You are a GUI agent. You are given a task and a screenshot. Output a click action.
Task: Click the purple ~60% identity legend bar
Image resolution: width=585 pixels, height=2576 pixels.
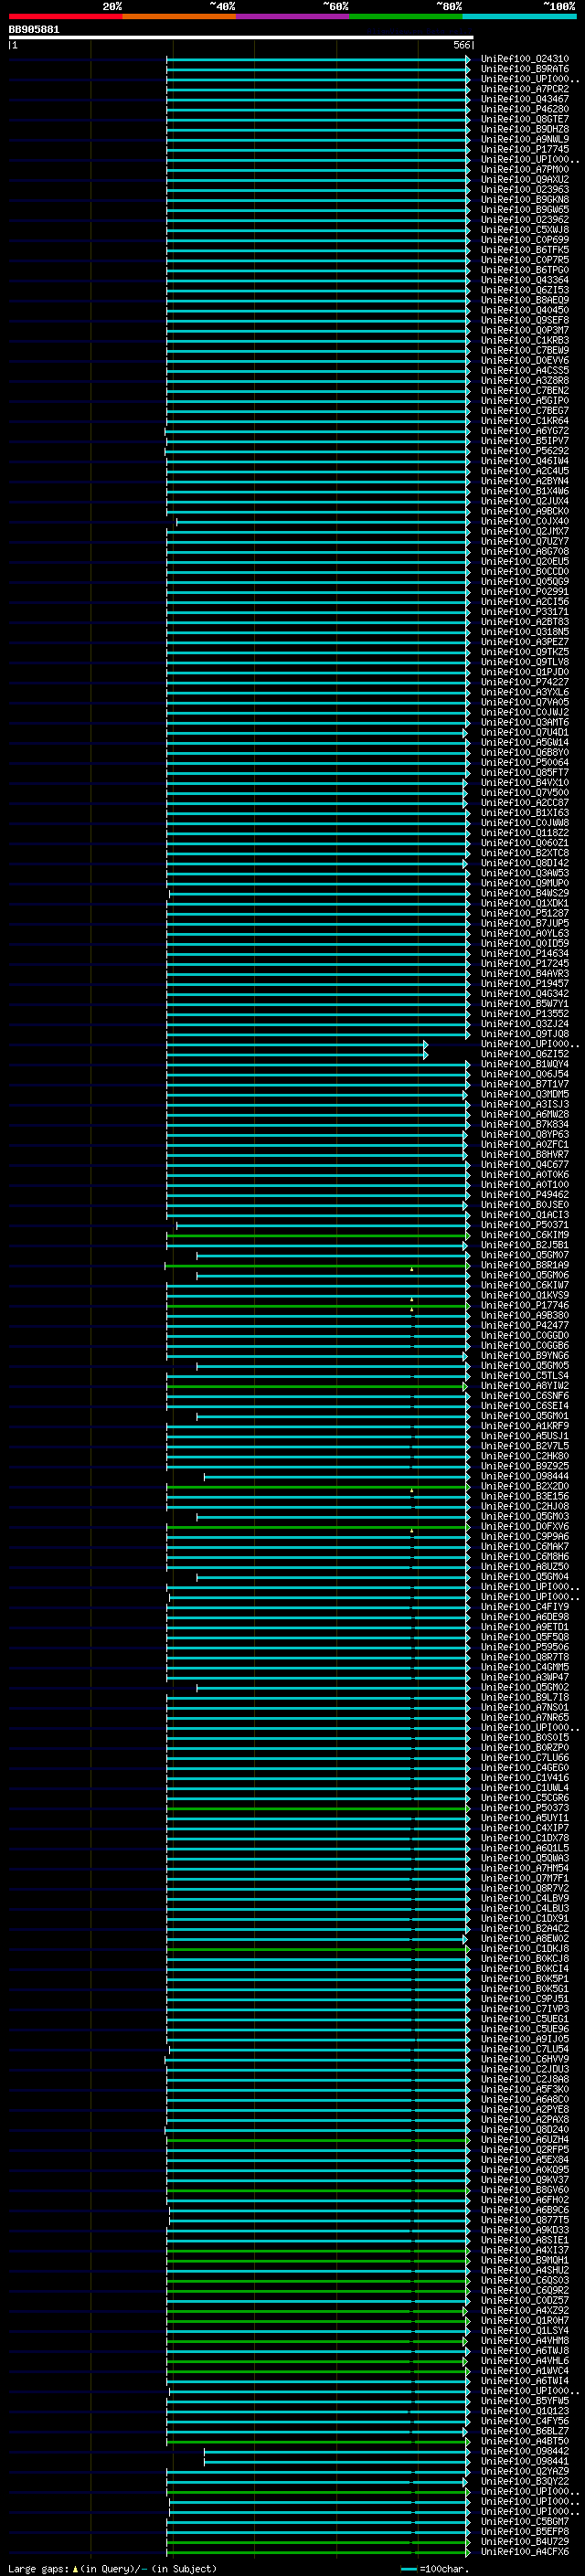pyautogui.click(x=293, y=16)
